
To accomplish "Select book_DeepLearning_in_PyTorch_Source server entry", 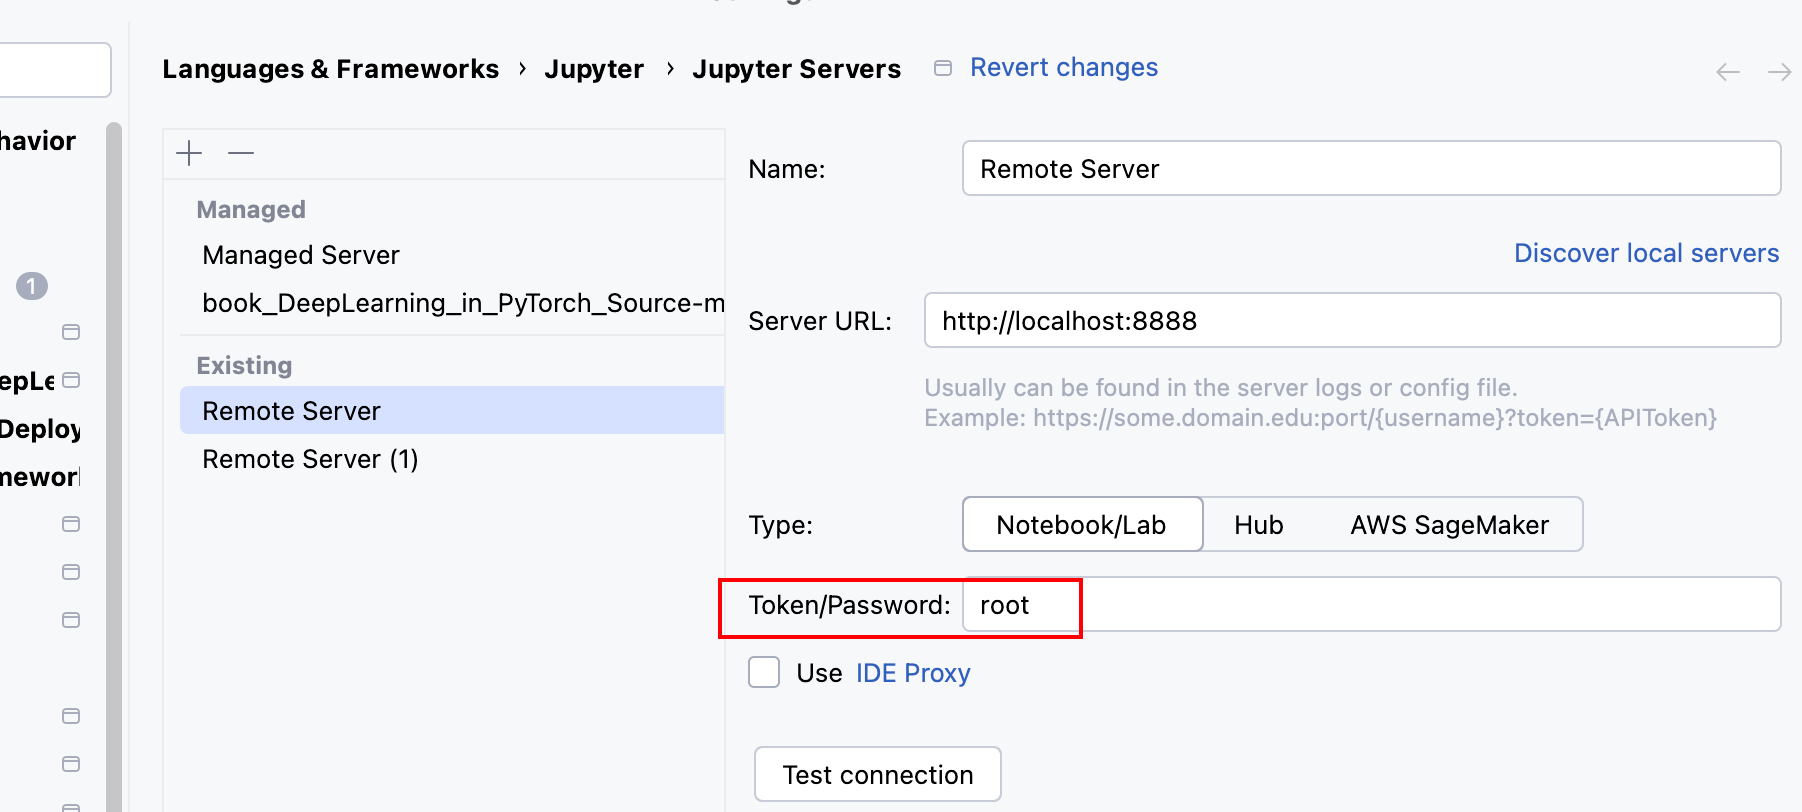I will point(452,303).
